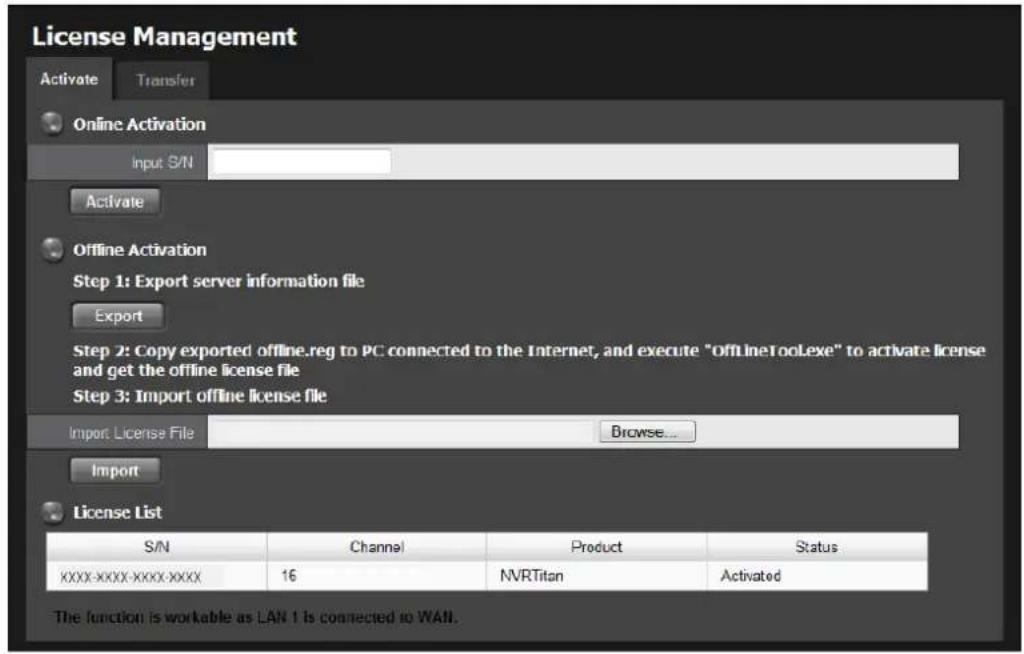This screenshot has height=654, width=1024.
Task: Click the Channel column header
Action: (x=377, y=547)
